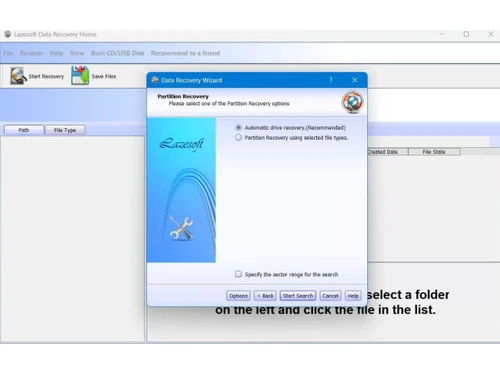This screenshot has width=500, height=375.
Task: Close the Lazesoft Data Recovery Home window
Action: click(x=491, y=34)
